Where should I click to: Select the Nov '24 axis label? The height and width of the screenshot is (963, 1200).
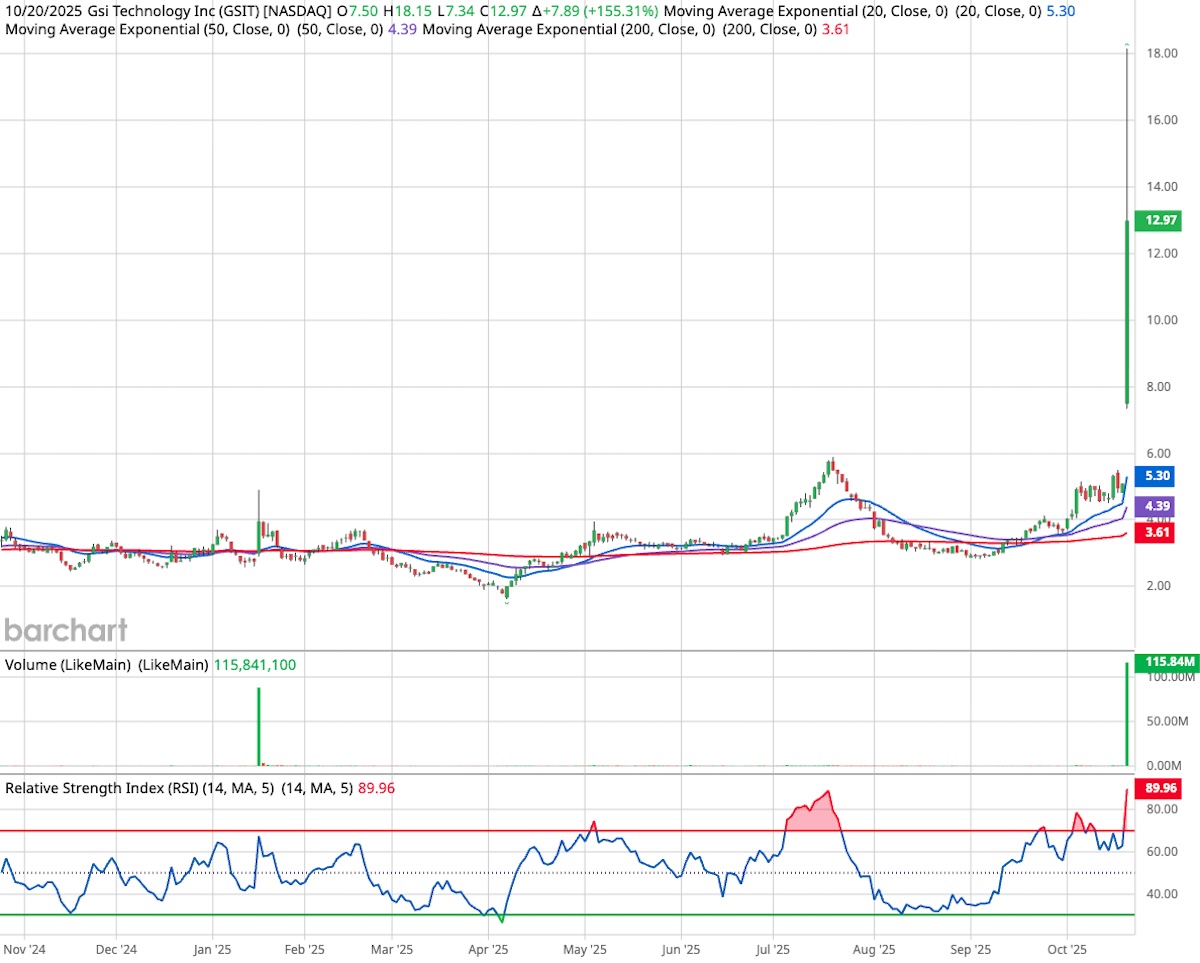[24, 948]
